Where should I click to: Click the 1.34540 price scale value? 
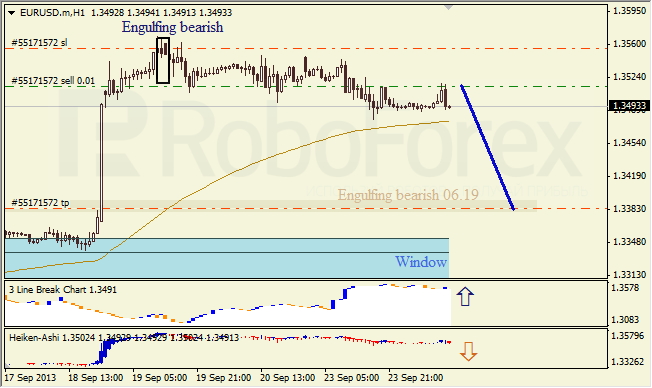(x=630, y=143)
